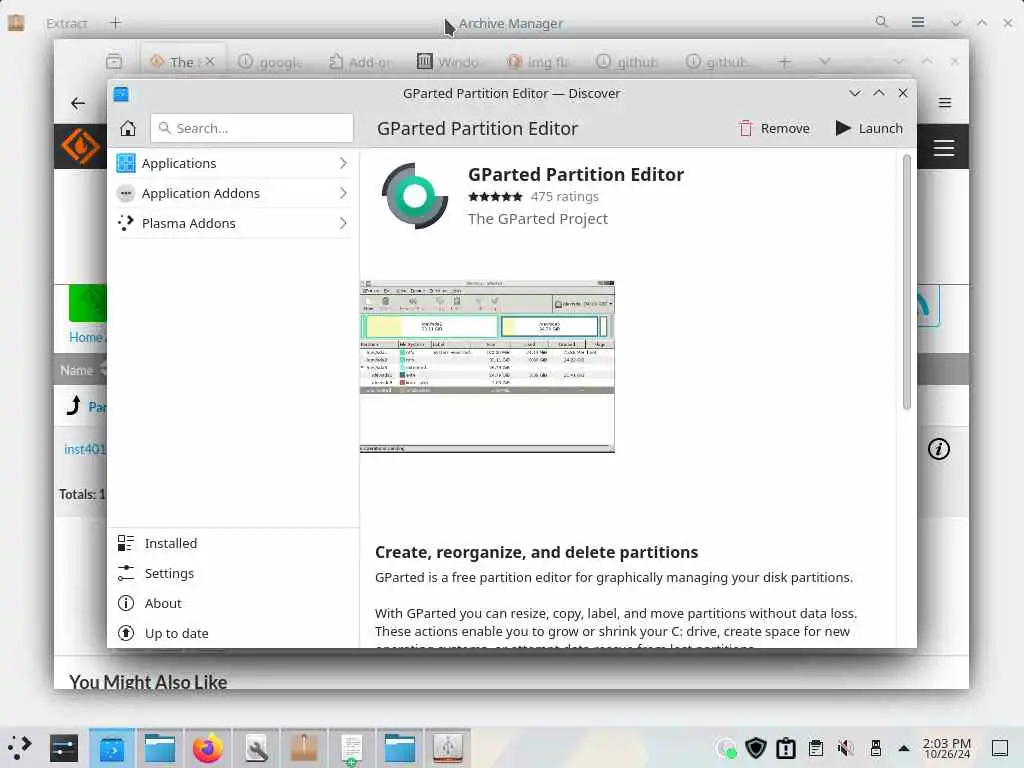Click the Search field in Discover
The image size is (1024, 768).
[x=251, y=128]
